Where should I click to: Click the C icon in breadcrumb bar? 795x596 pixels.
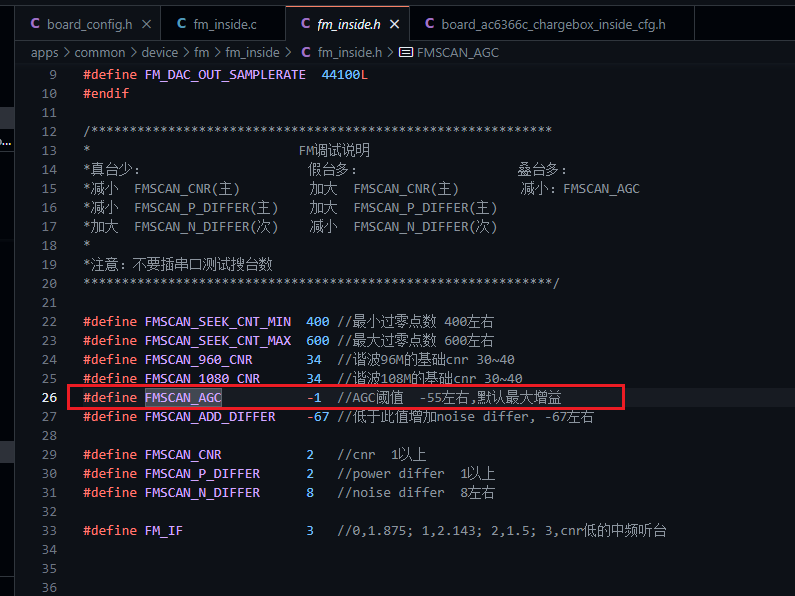coord(306,52)
